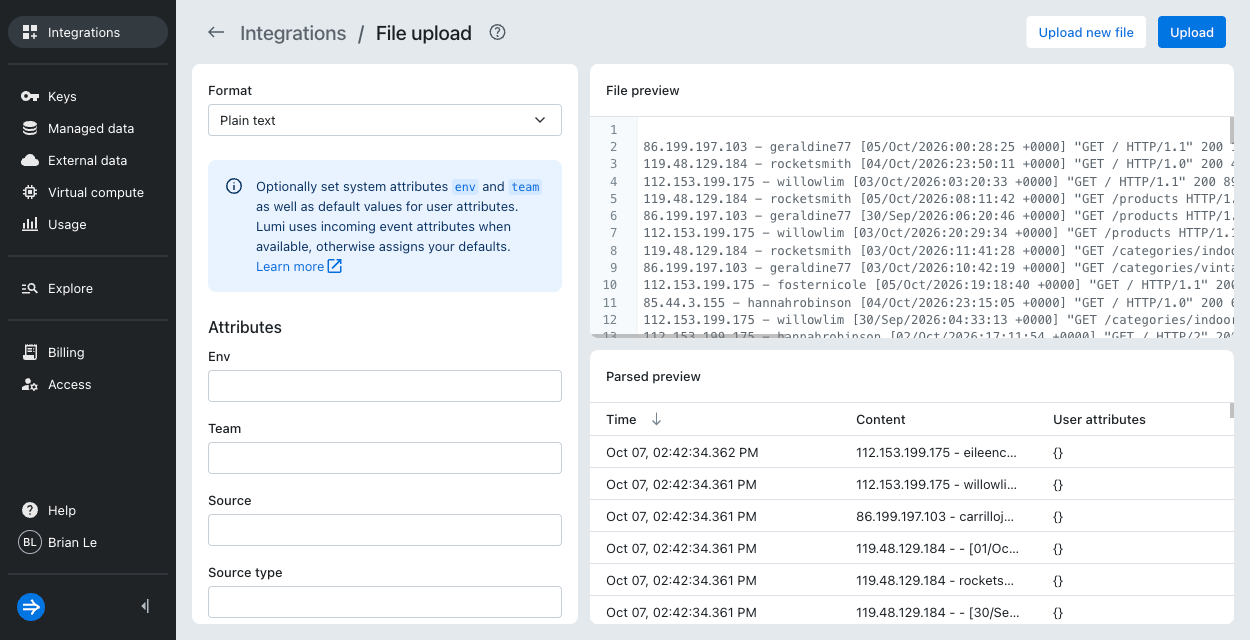Click the Time column header label

point(621,419)
